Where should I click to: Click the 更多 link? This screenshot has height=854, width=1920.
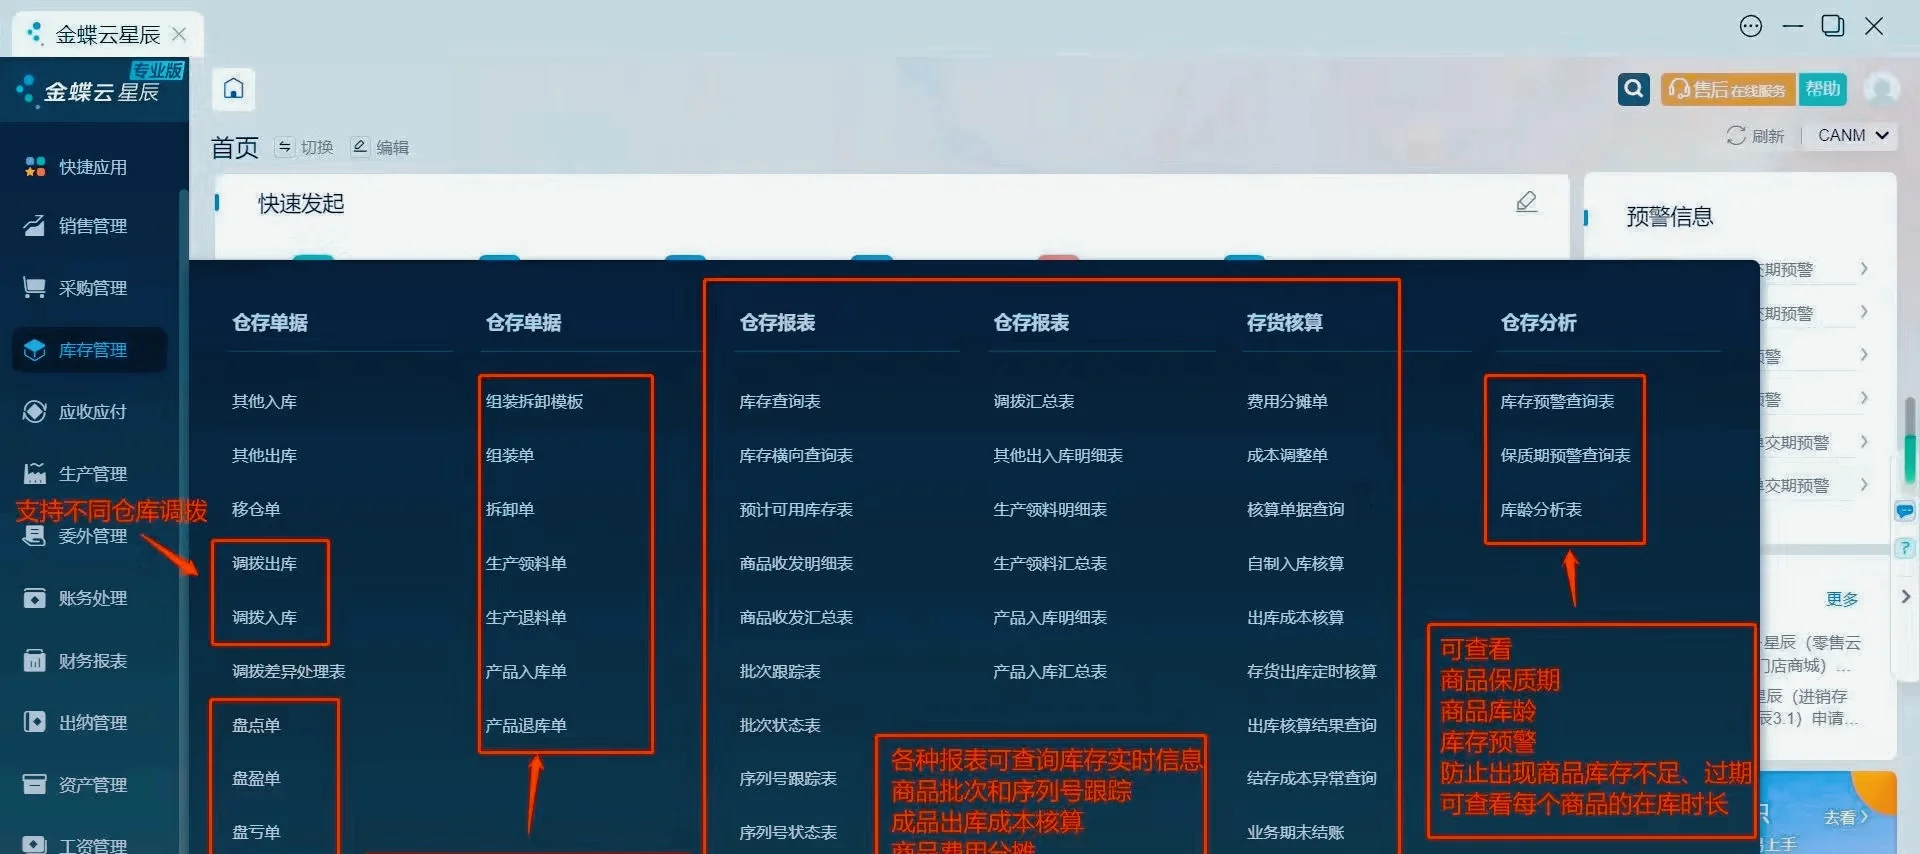pyautogui.click(x=1842, y=599)
